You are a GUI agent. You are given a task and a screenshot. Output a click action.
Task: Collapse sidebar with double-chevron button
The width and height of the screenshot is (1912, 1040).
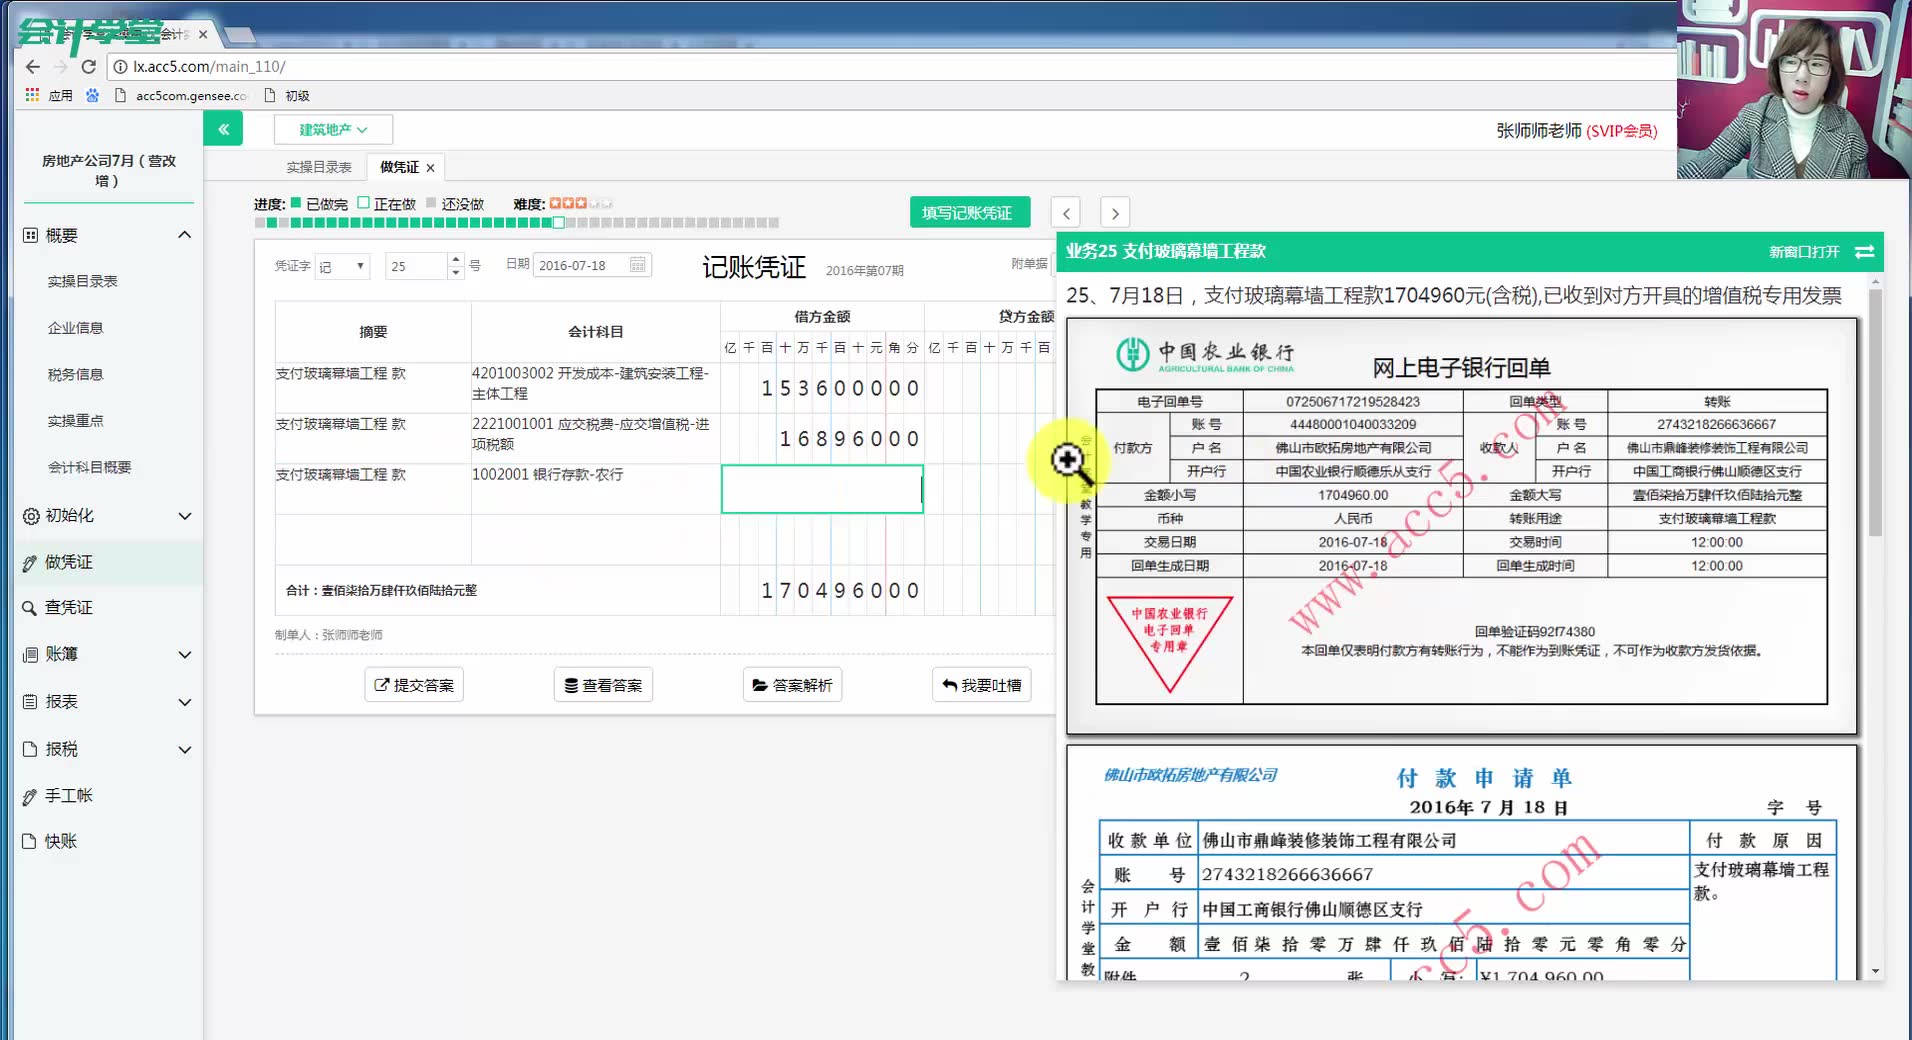click(x=223, y=129)
